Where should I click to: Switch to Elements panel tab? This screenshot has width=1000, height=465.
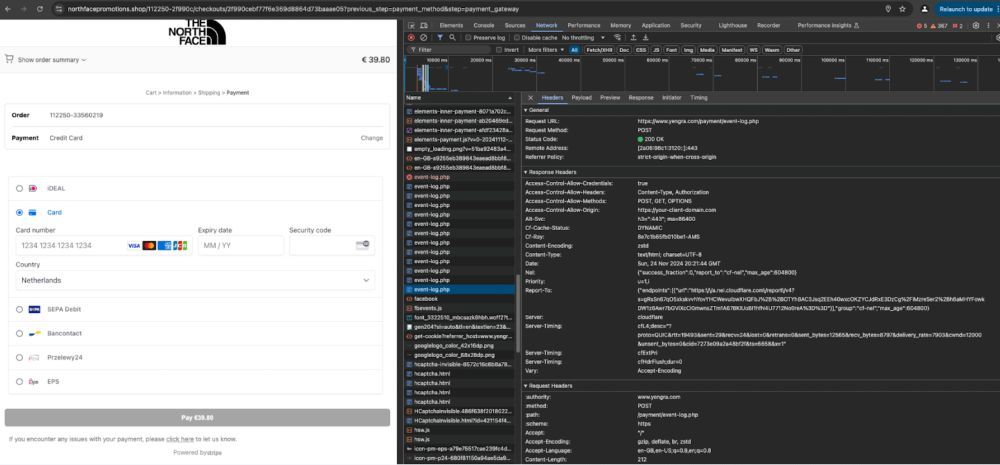(451, 26)
